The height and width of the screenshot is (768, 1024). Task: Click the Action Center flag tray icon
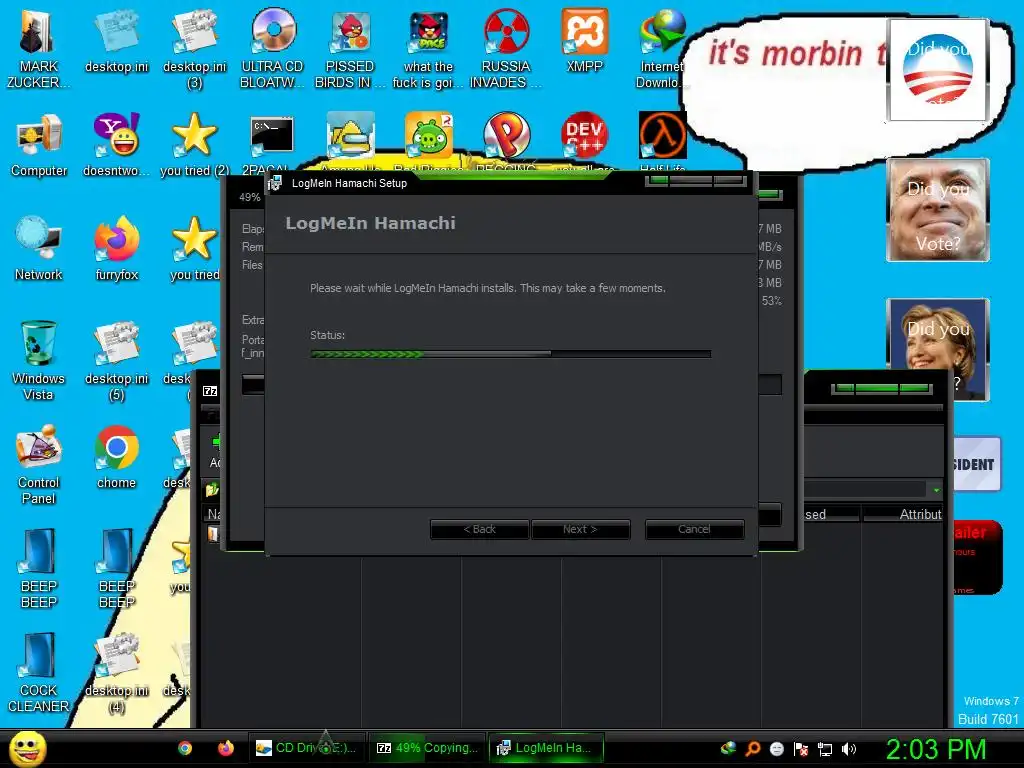click(x=801, y=749)
